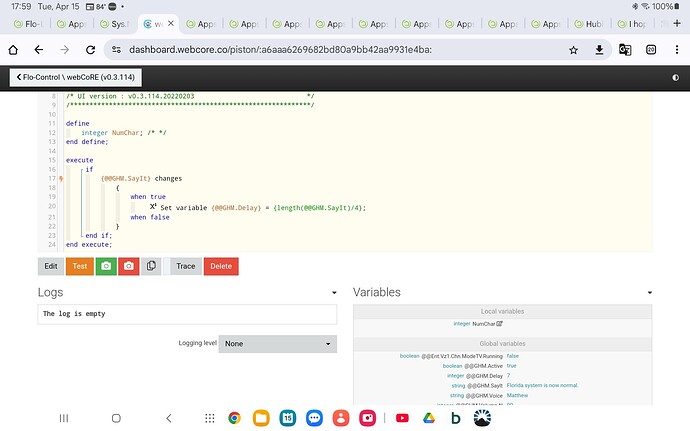Open site info icon in address bar
Viewport: 690px width, 431px height.
point(116,50)
